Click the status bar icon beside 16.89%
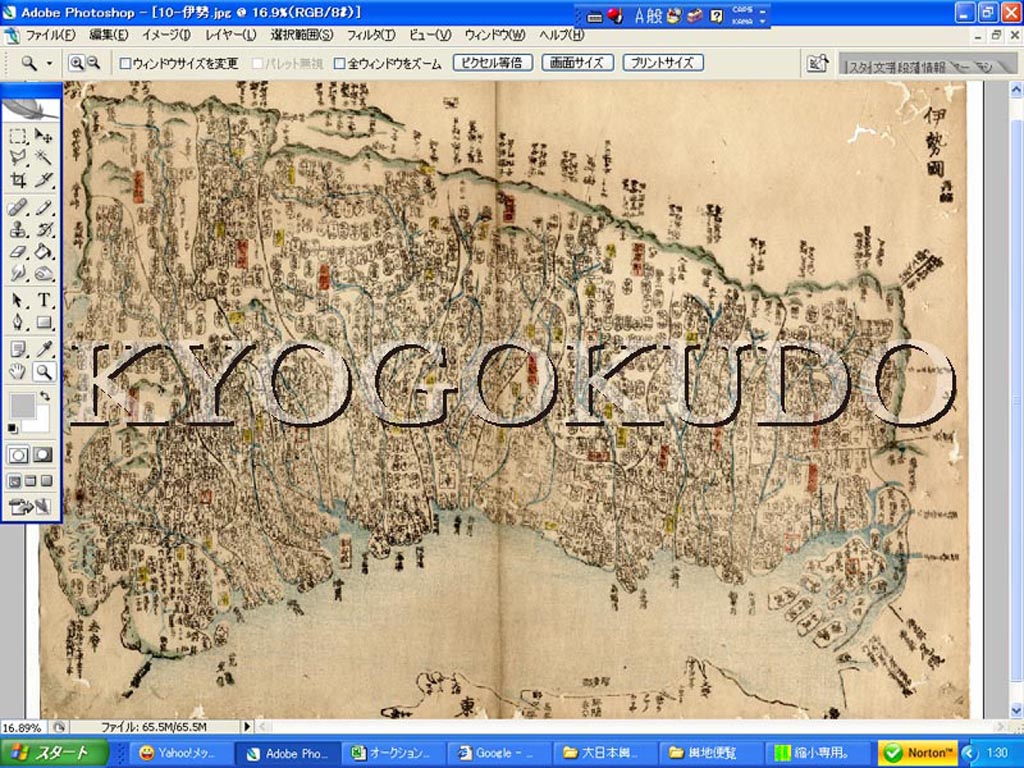 (59, 727)
